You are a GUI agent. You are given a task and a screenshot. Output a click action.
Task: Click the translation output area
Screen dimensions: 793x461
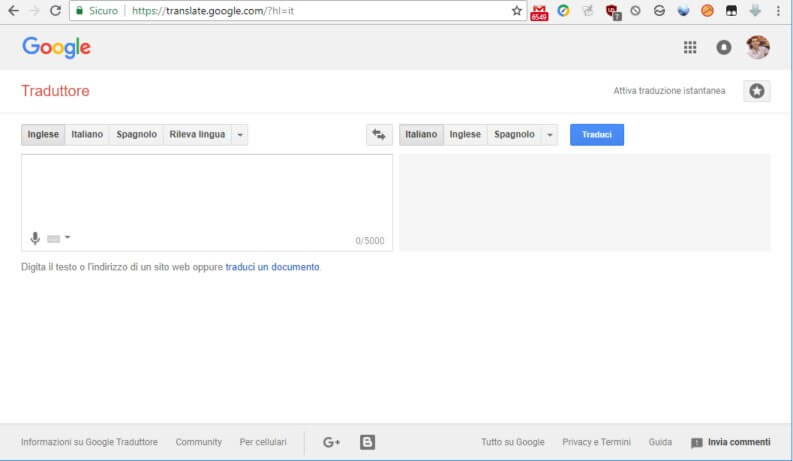585,202
